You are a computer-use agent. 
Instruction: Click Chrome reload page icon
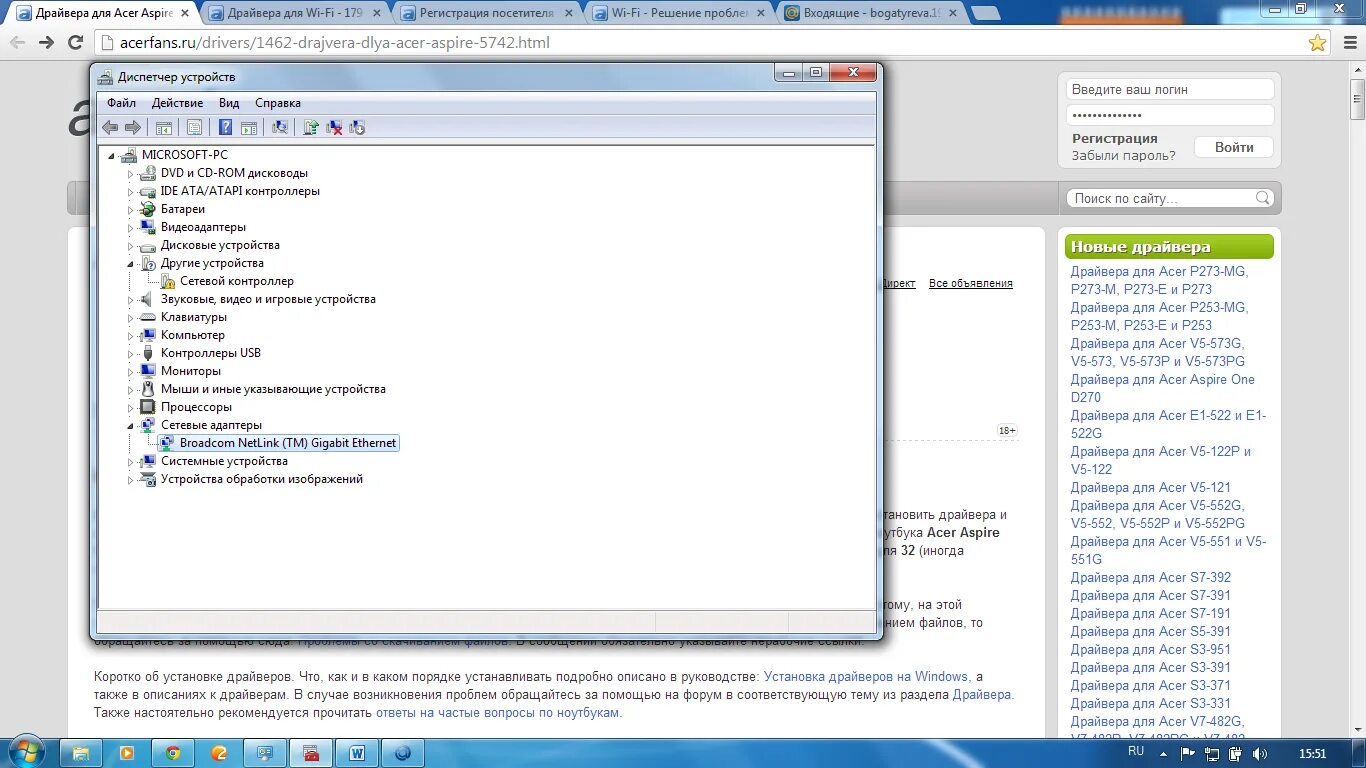pos(75,43)
